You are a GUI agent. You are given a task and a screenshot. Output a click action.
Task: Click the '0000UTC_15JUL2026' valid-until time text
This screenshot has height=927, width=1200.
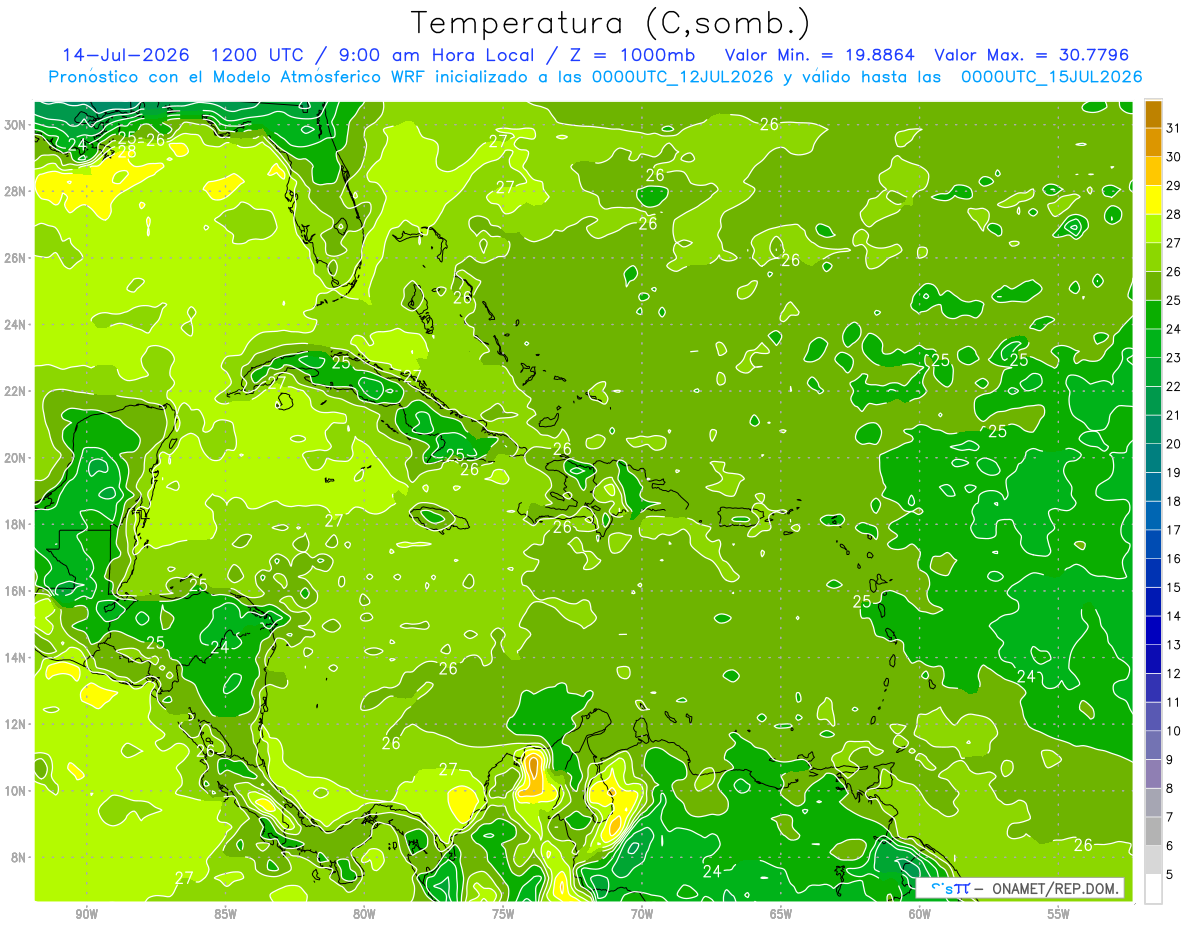[1051, 77]
